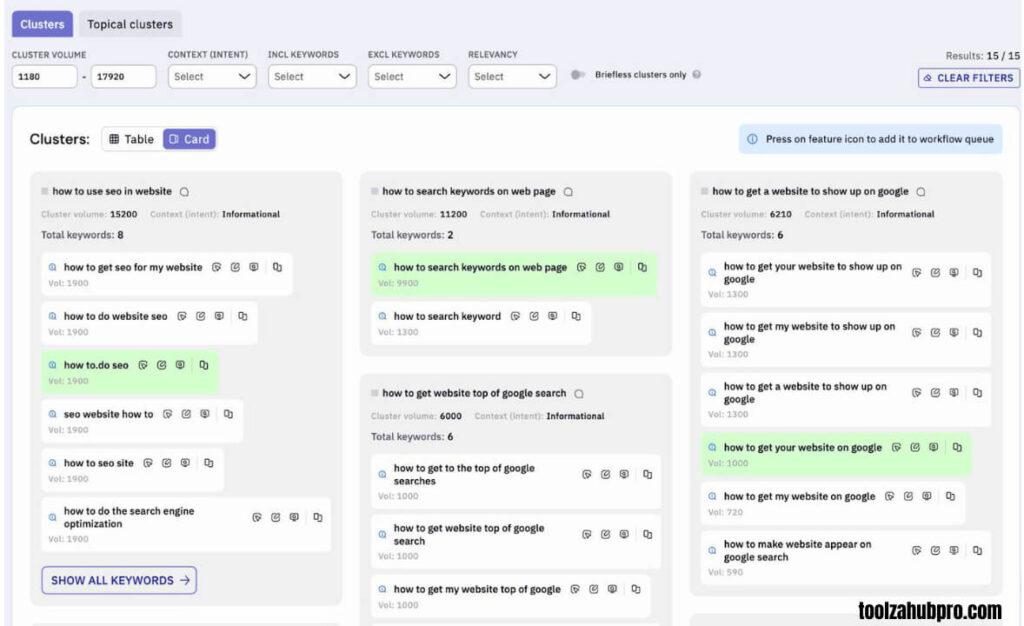The width and height of the screenshot is (1024, 626).
Task: Click first feature icon for 'how to get your website on google'
Action: (x=897, y=447)
